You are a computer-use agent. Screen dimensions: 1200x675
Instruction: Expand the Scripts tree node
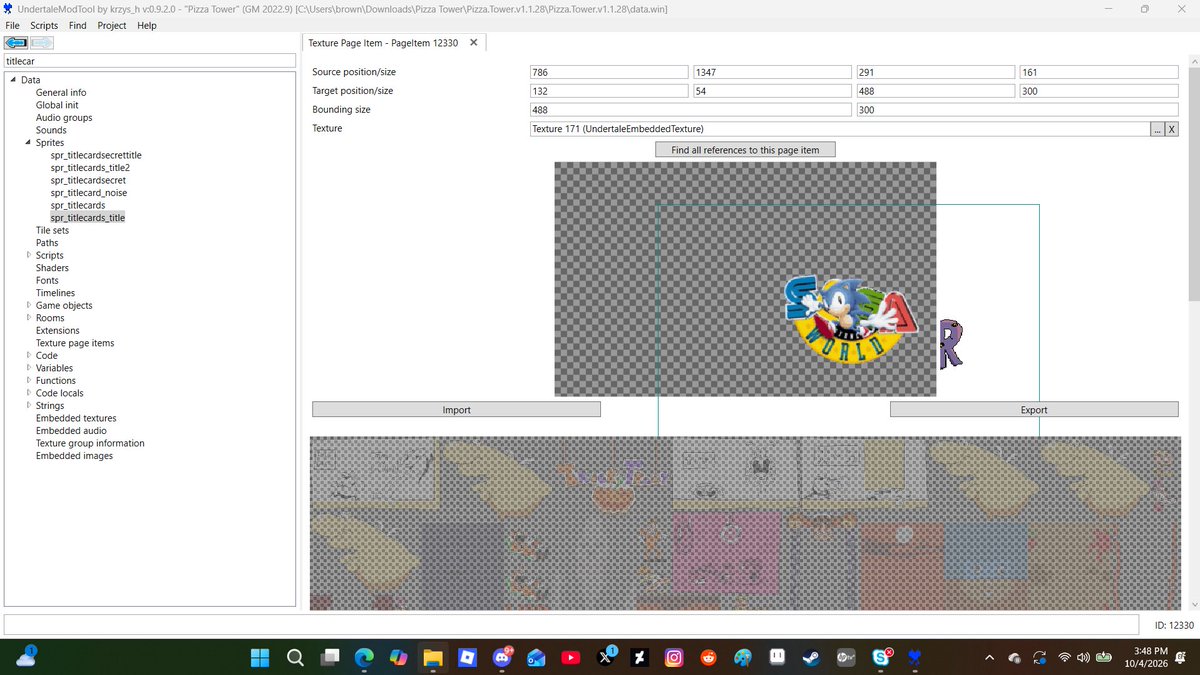(x=28, y=255)
